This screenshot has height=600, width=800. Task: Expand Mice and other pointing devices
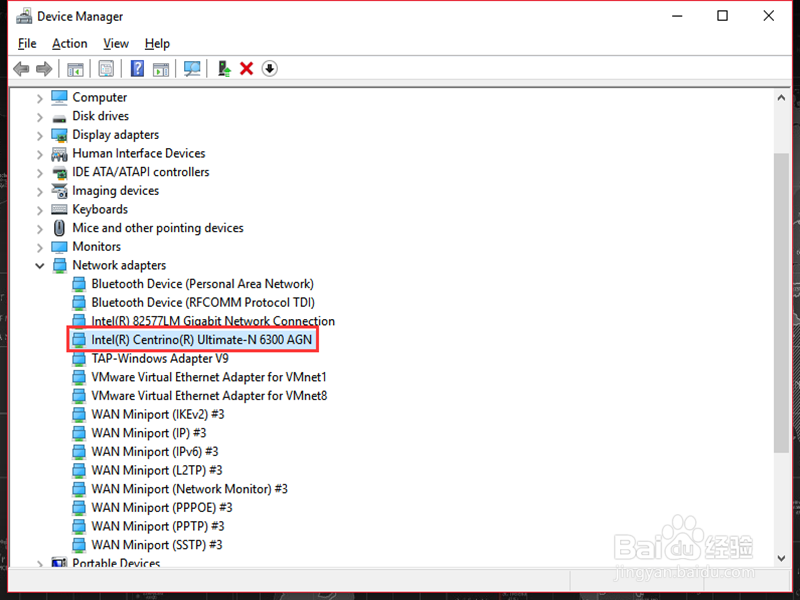40,229
